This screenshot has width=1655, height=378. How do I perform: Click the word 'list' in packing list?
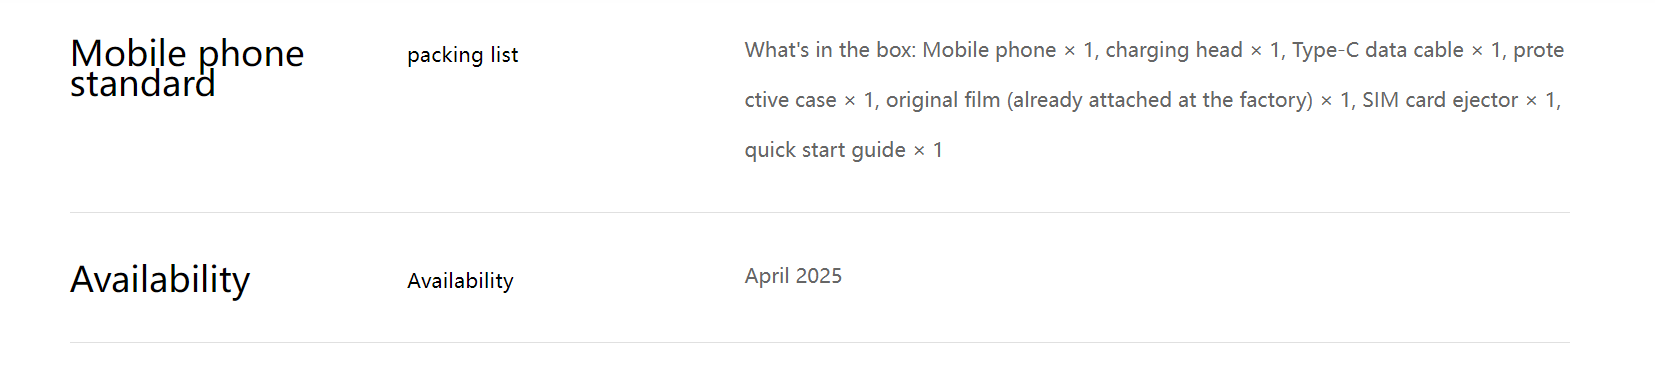[x=504, y=55]
